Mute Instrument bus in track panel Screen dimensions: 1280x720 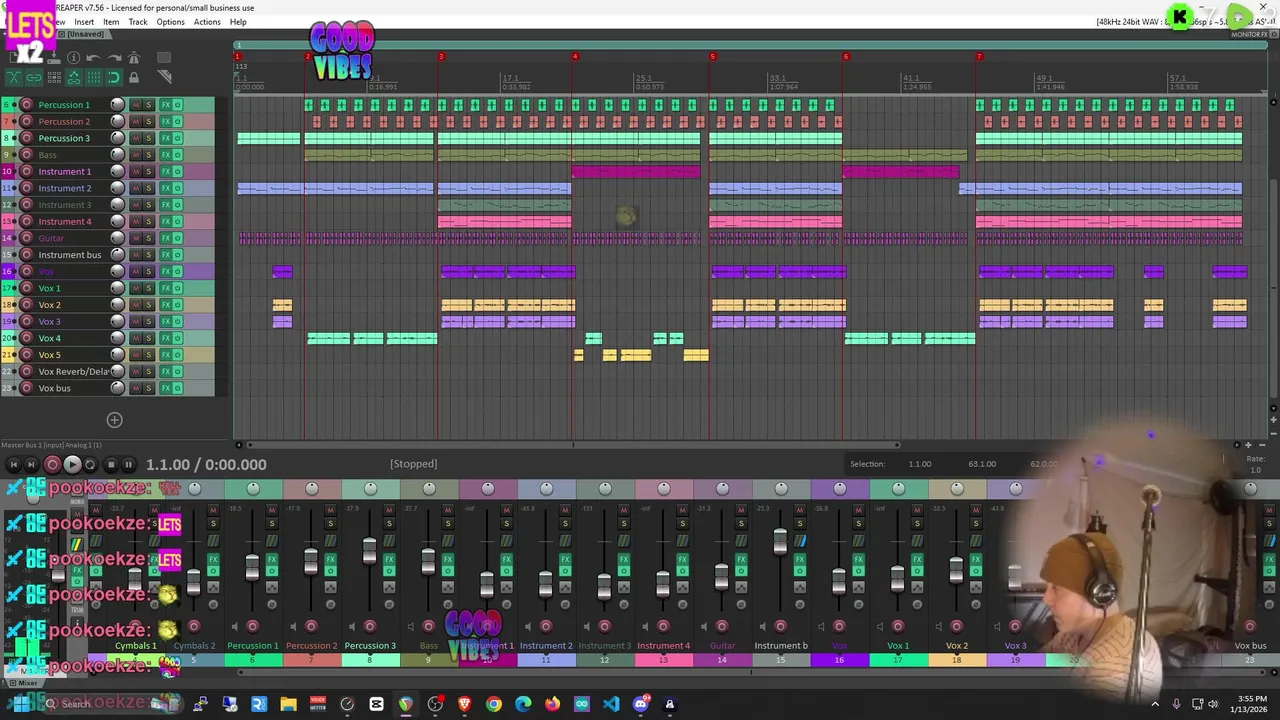tap(136, 255)
